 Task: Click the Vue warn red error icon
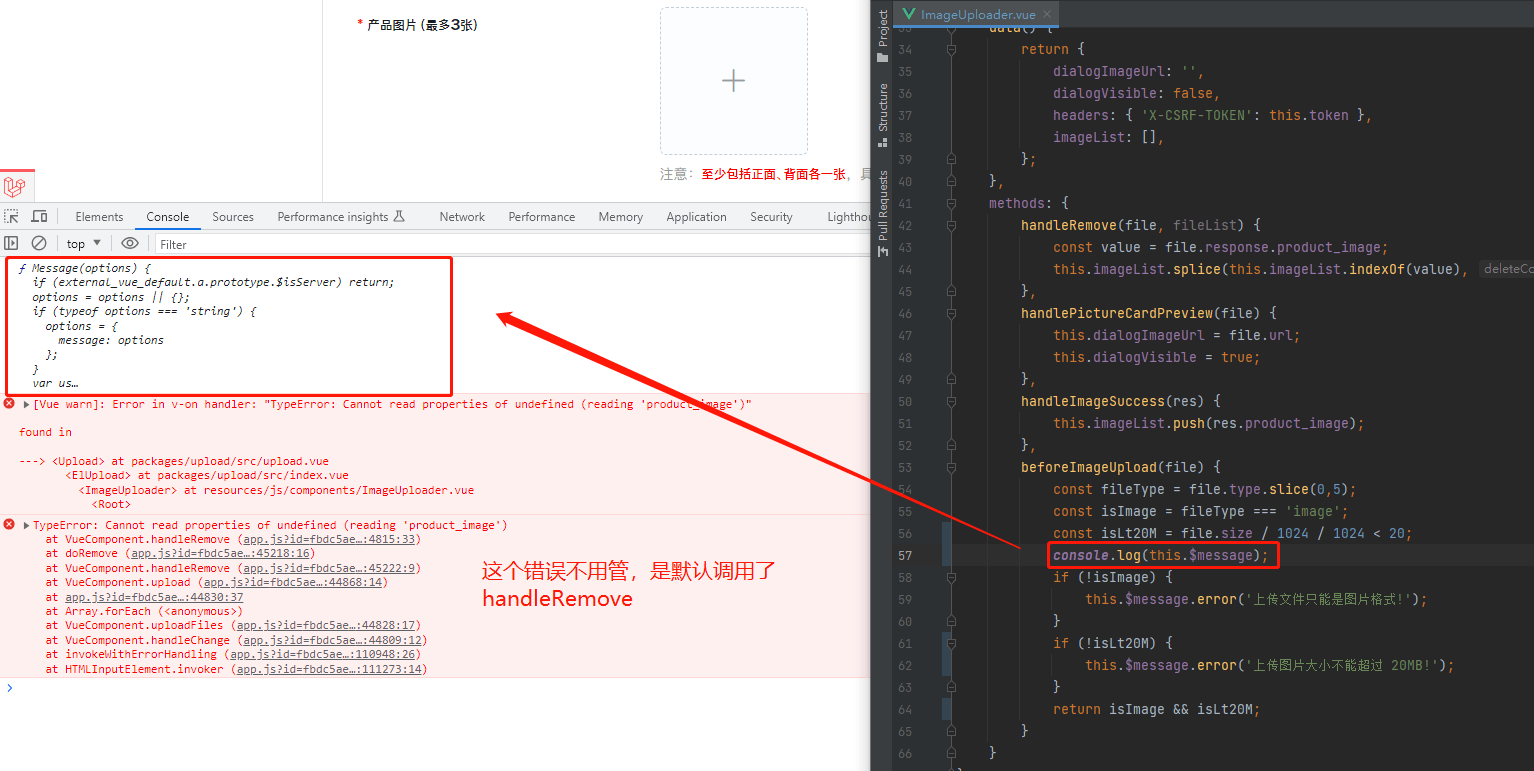click(9, 404)
